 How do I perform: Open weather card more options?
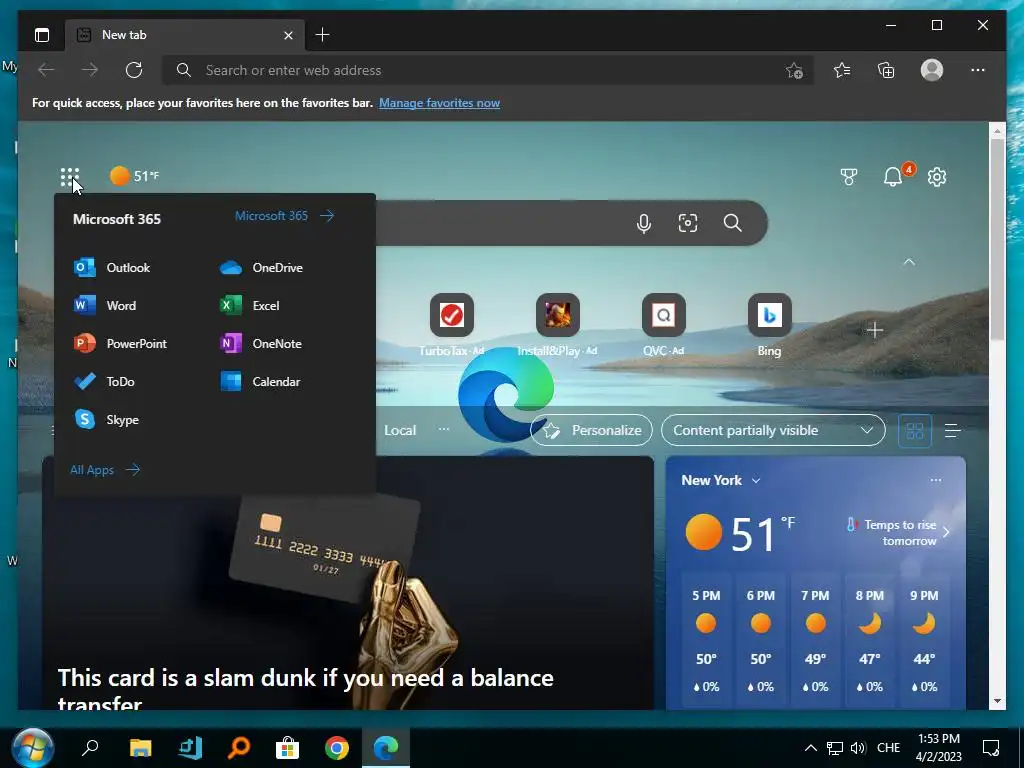[936, 480]
